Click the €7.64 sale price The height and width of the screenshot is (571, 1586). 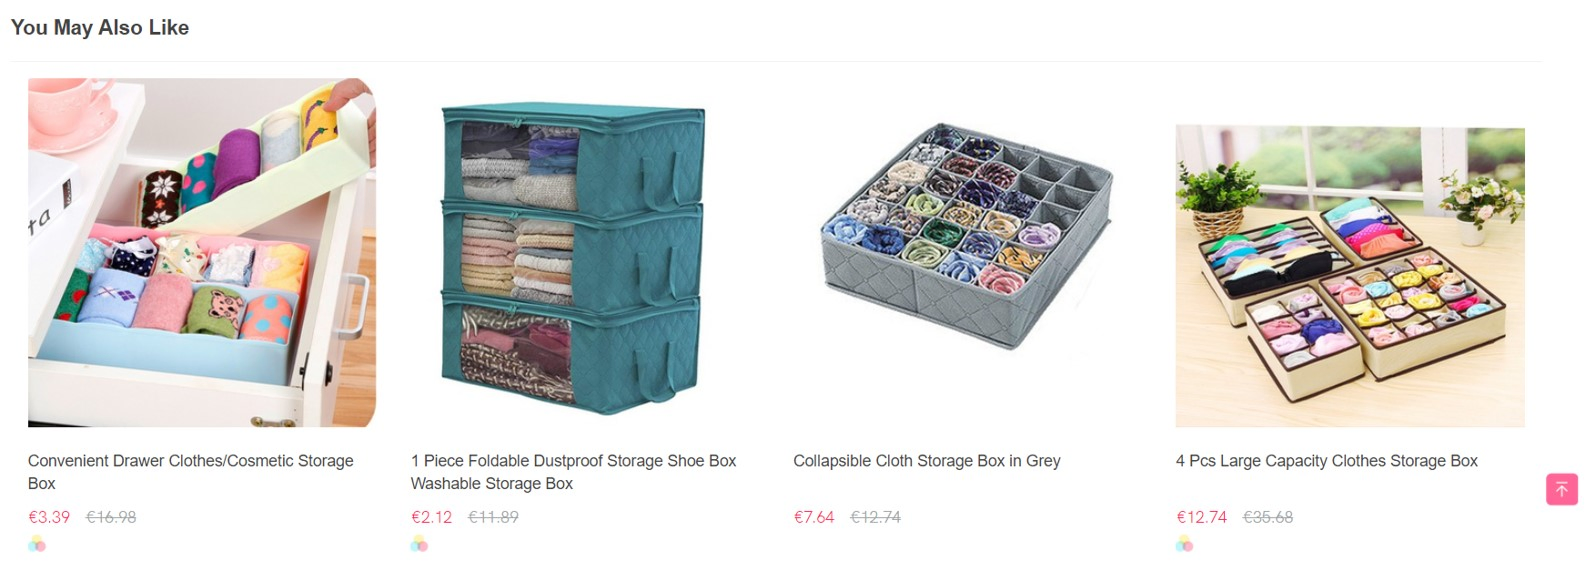click(x=814, y=517)
